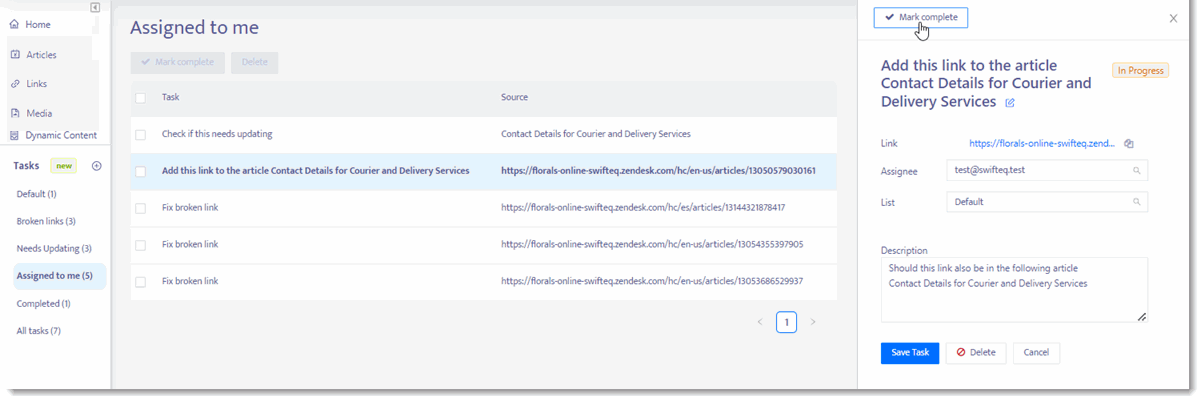
Task: Click Mark complete in the task panel
Action: [x=921, y=18]
